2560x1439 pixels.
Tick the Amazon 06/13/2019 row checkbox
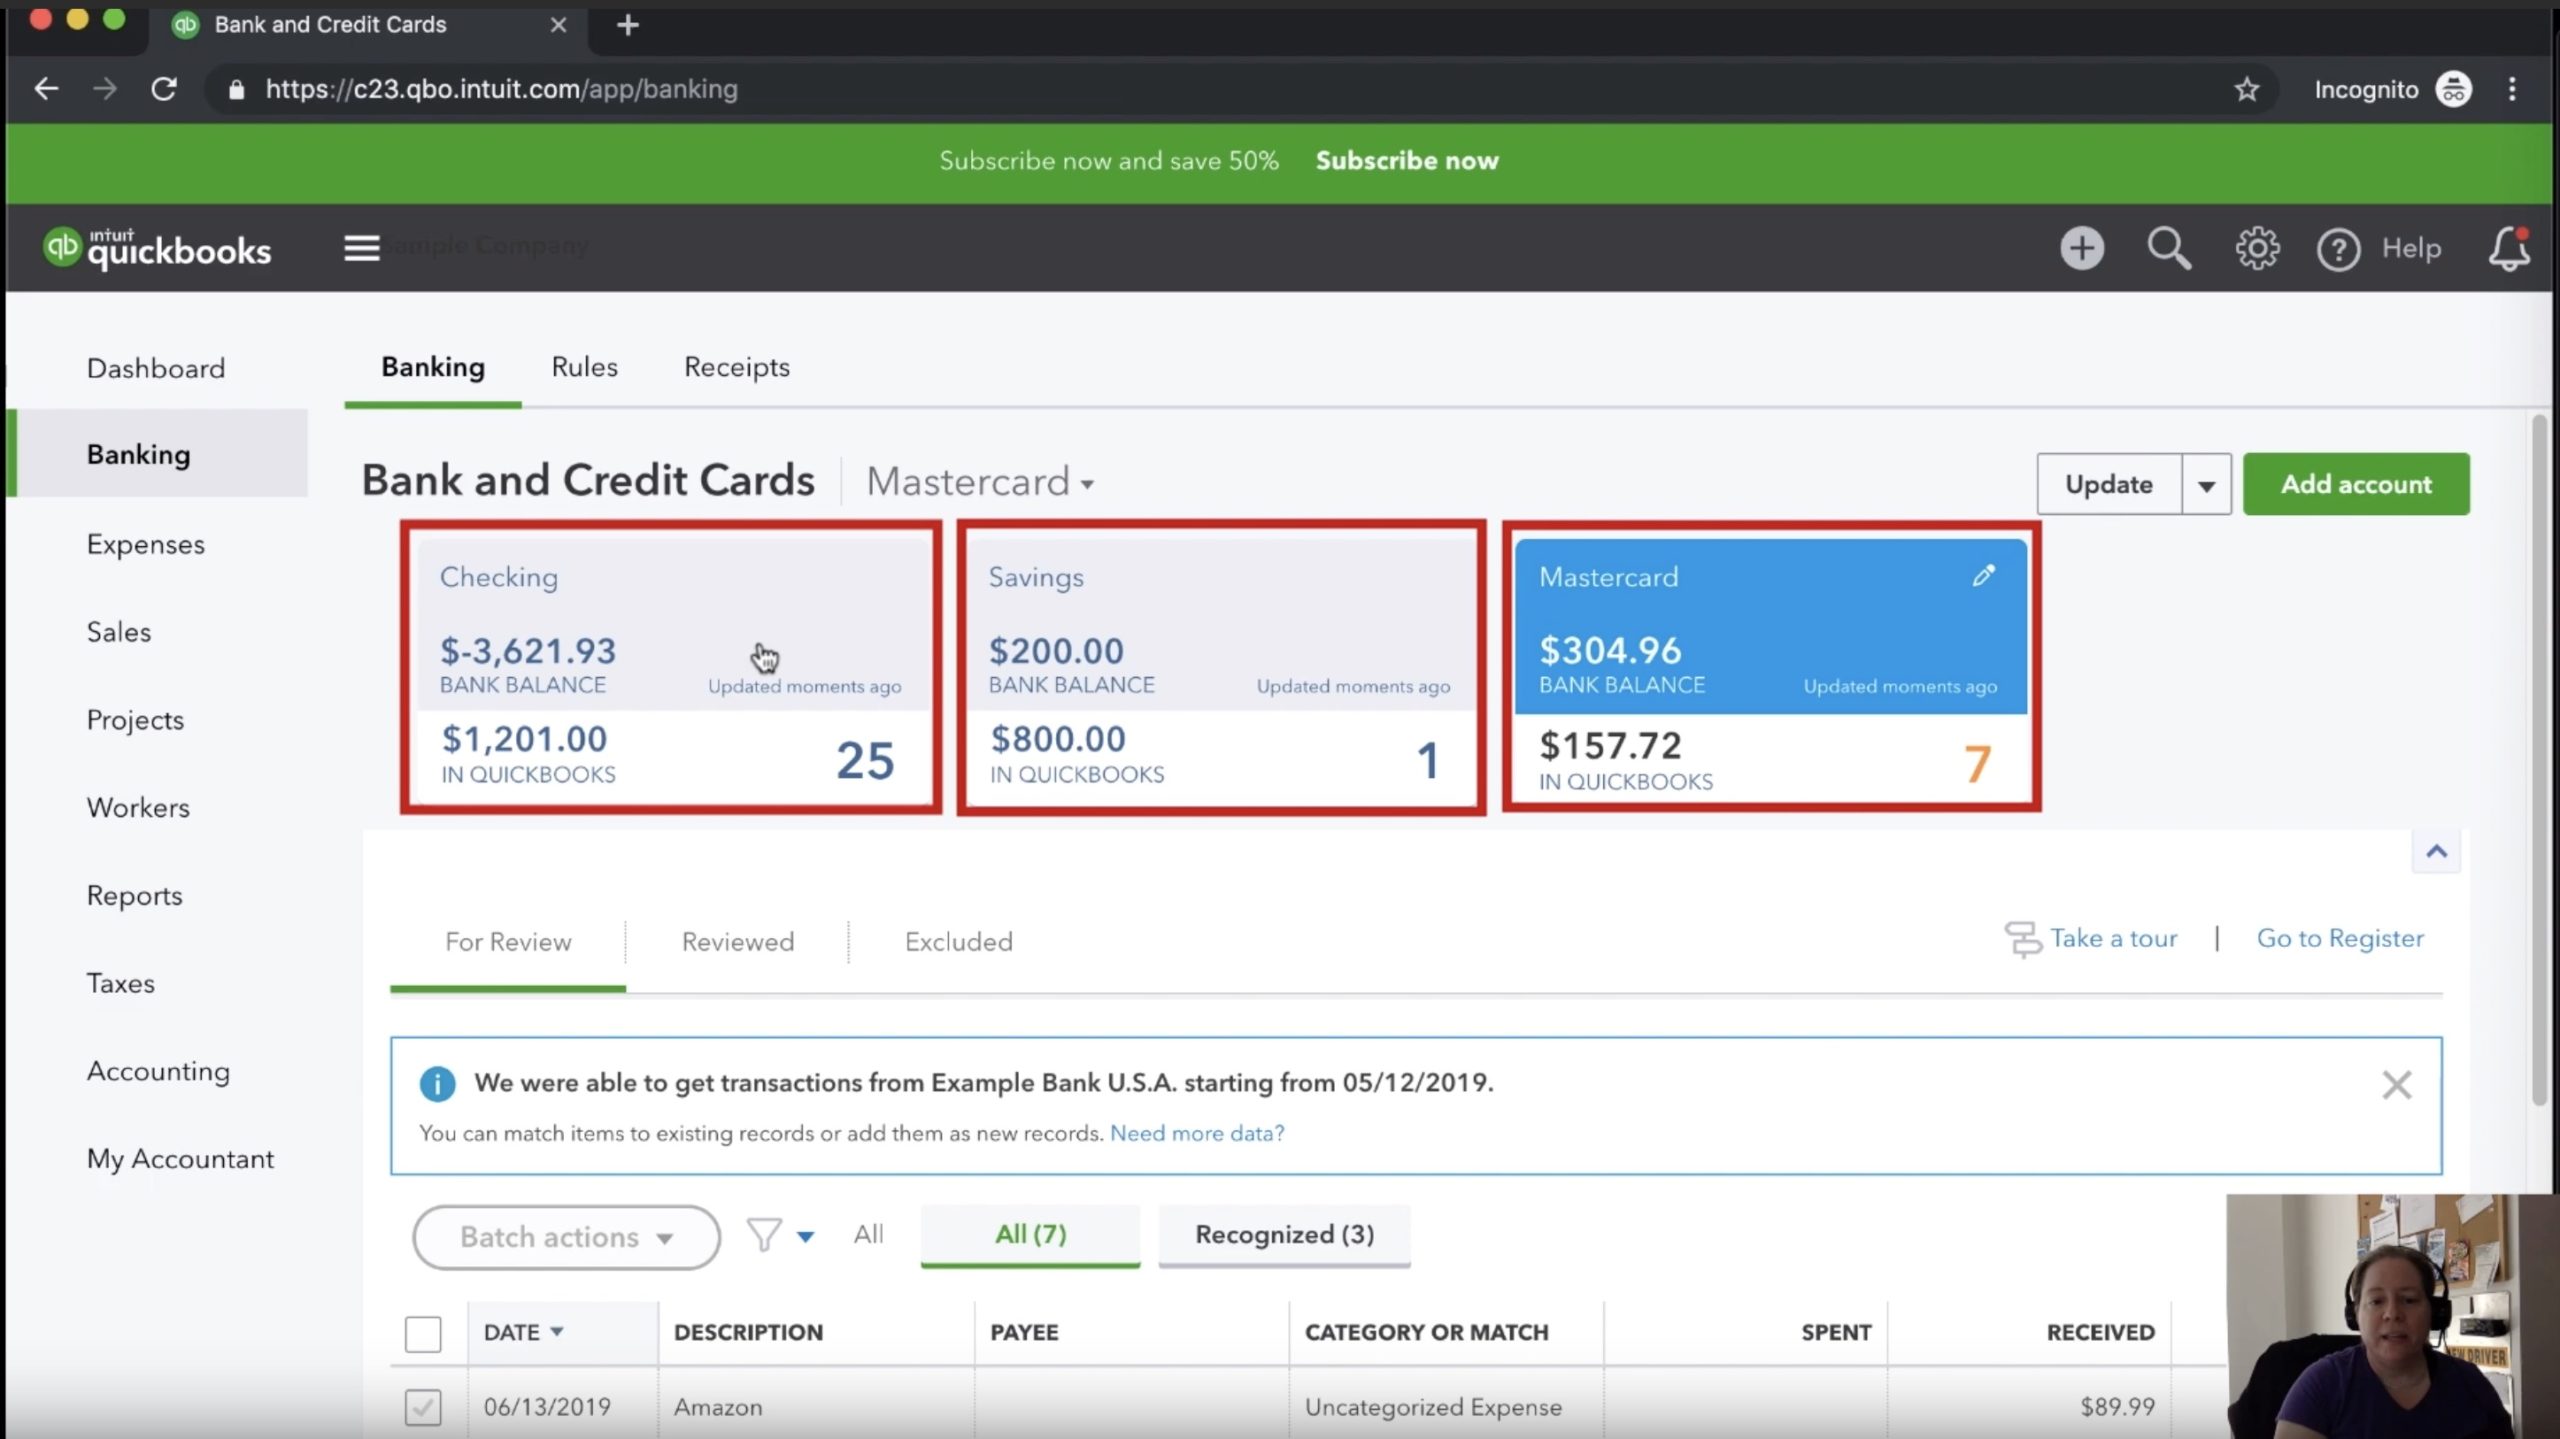click(x=423, y=1407)
